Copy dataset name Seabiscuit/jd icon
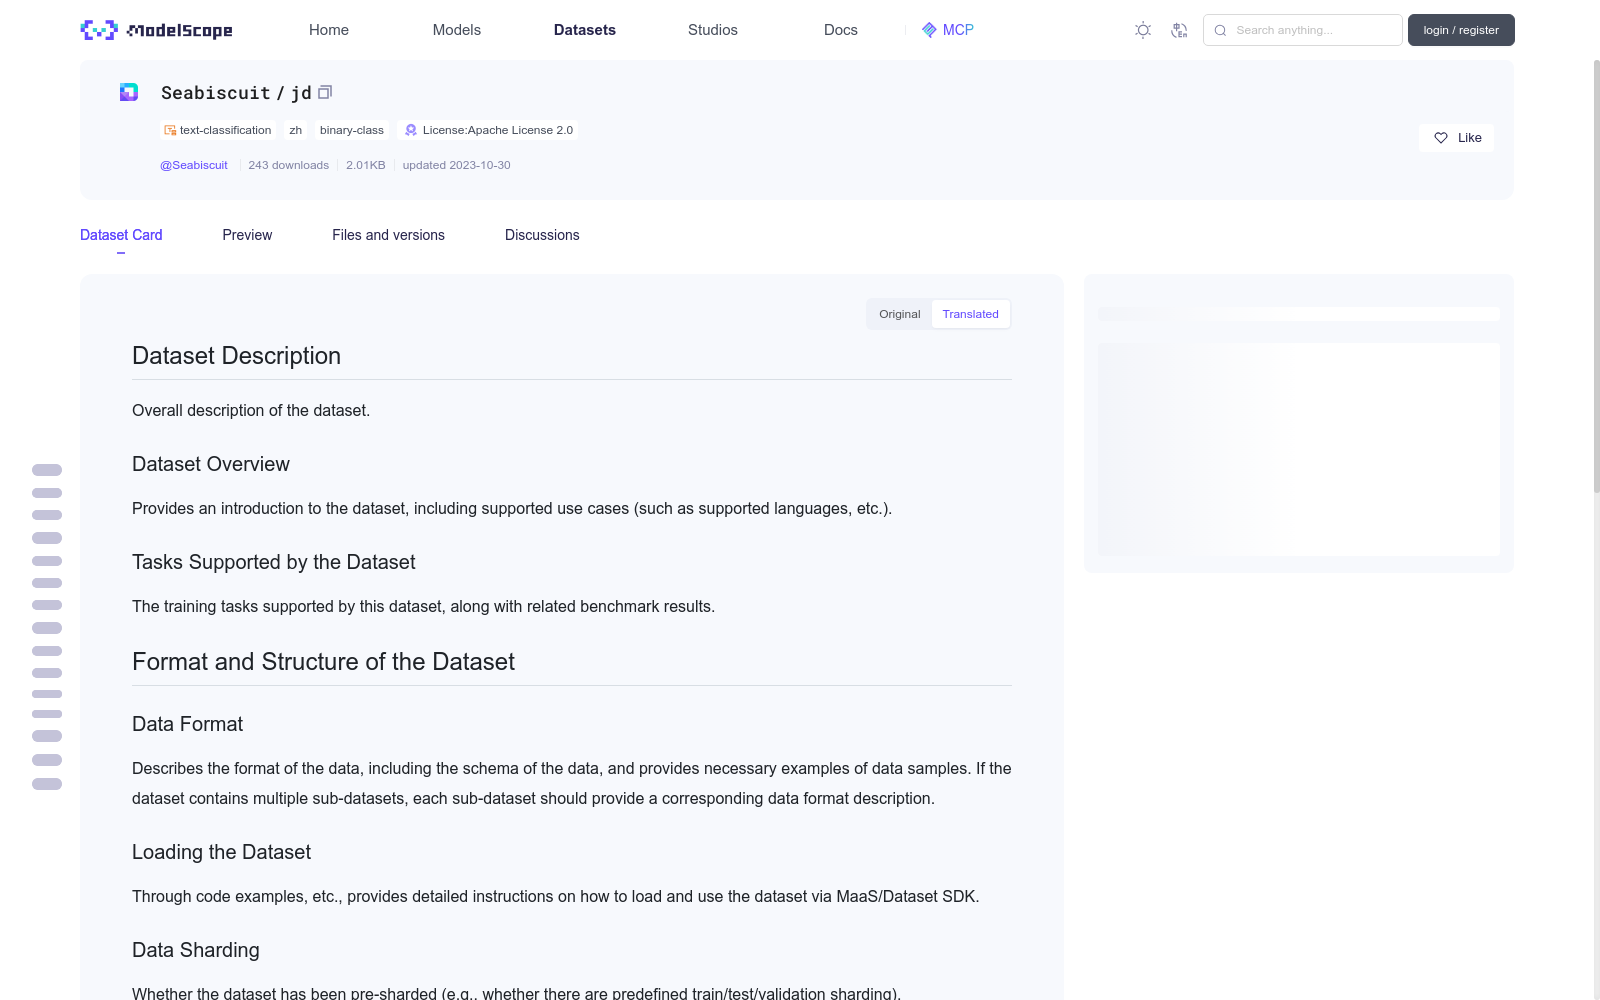 point(325,92)
